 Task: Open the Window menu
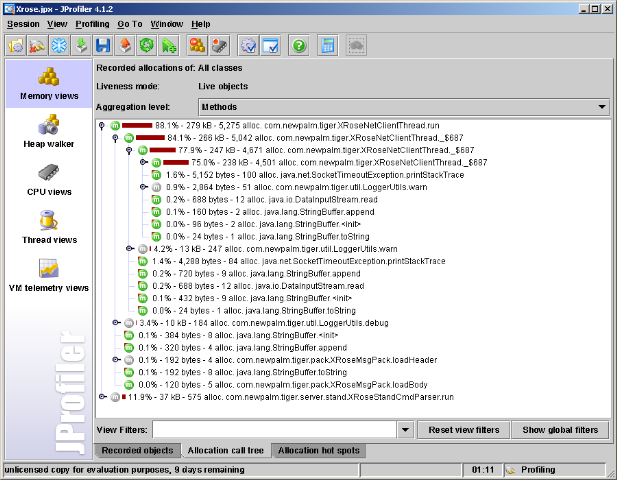(x=167, y=24)
